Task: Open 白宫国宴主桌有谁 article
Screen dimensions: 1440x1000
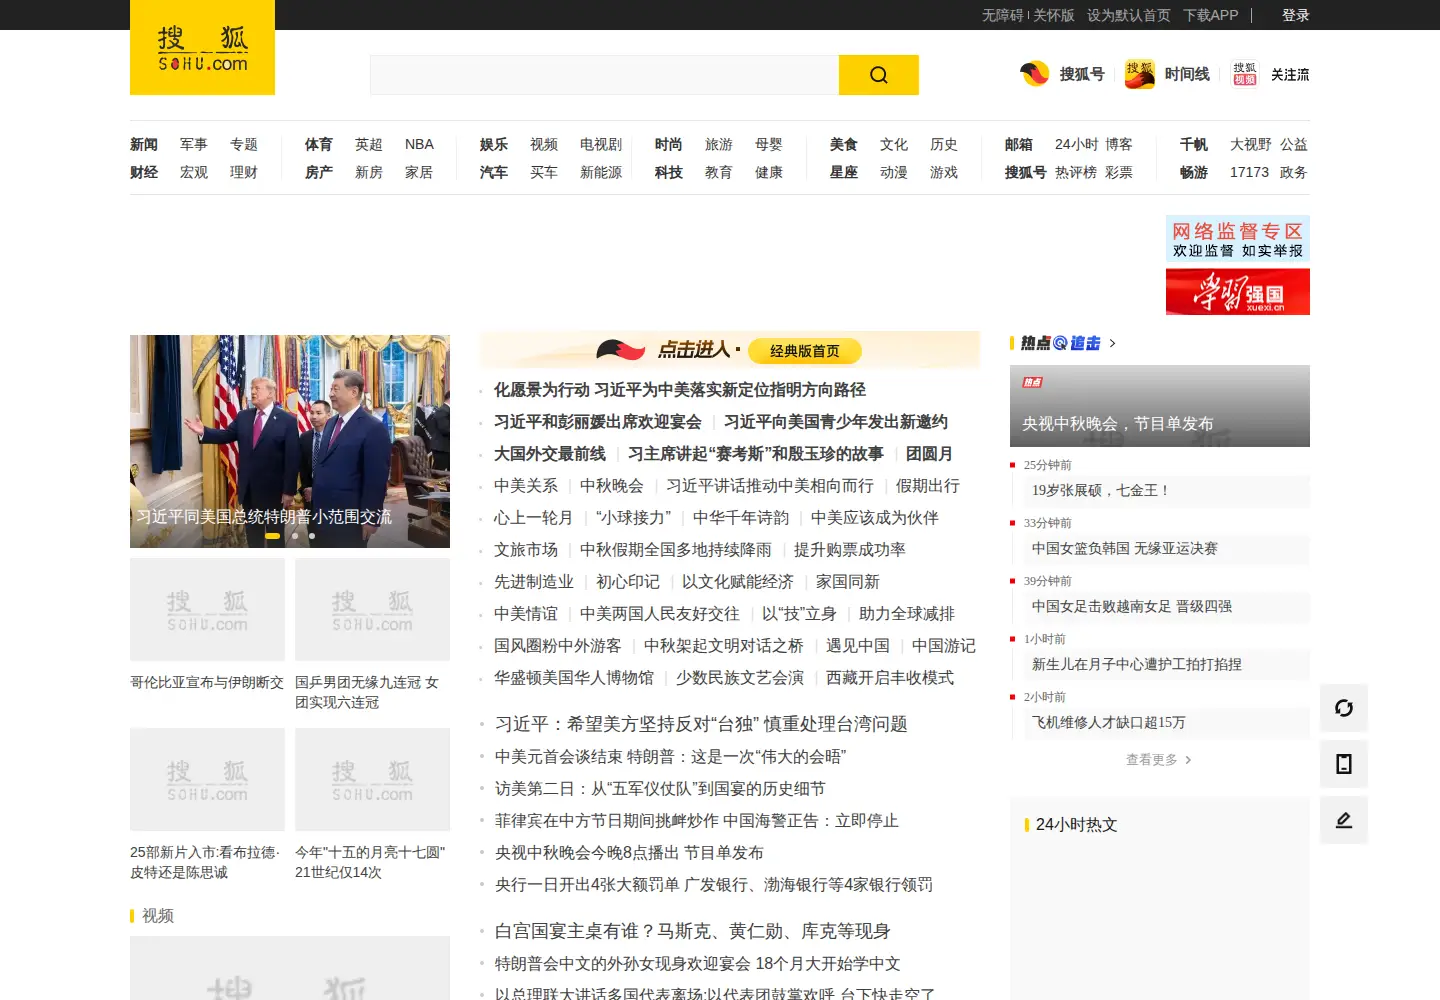Action: (x=693, y=932)
